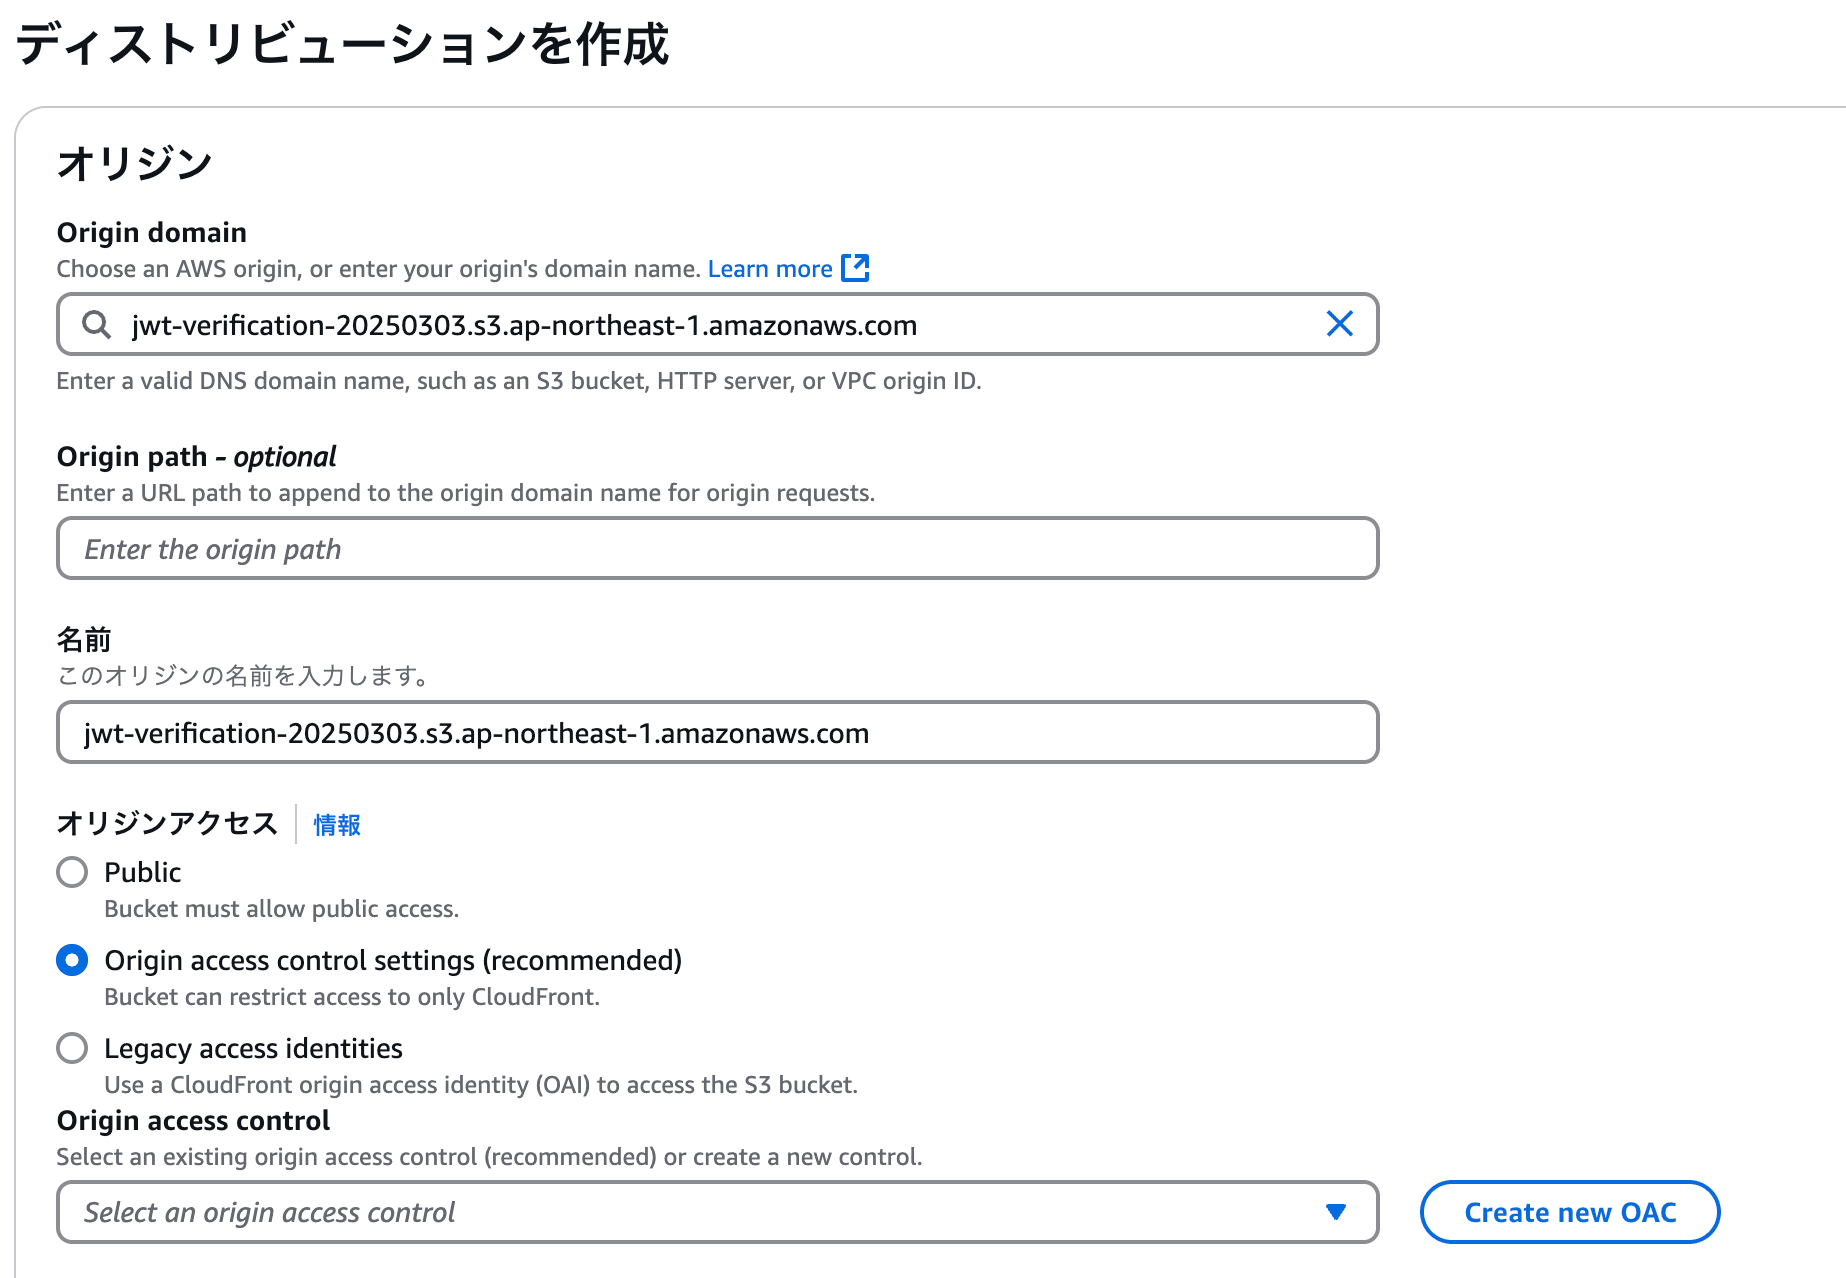Click the オリジン section heading
1846x1278 pixels.
(x=135, y=163)
